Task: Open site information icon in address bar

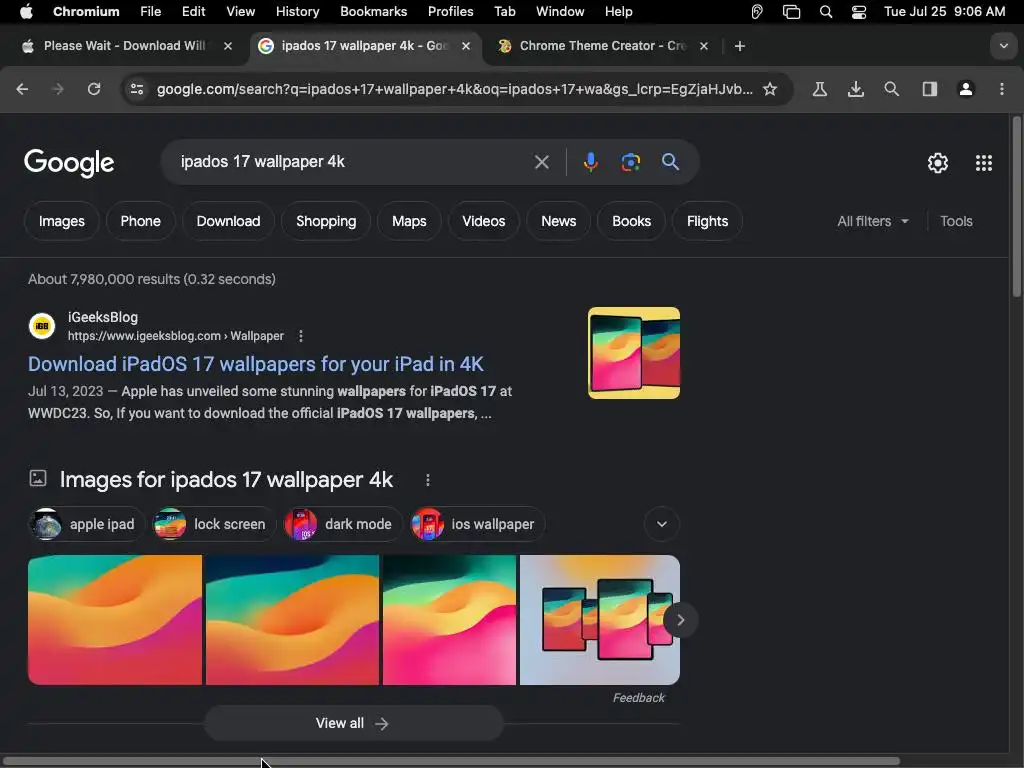Action: click(x=136, y=89)
